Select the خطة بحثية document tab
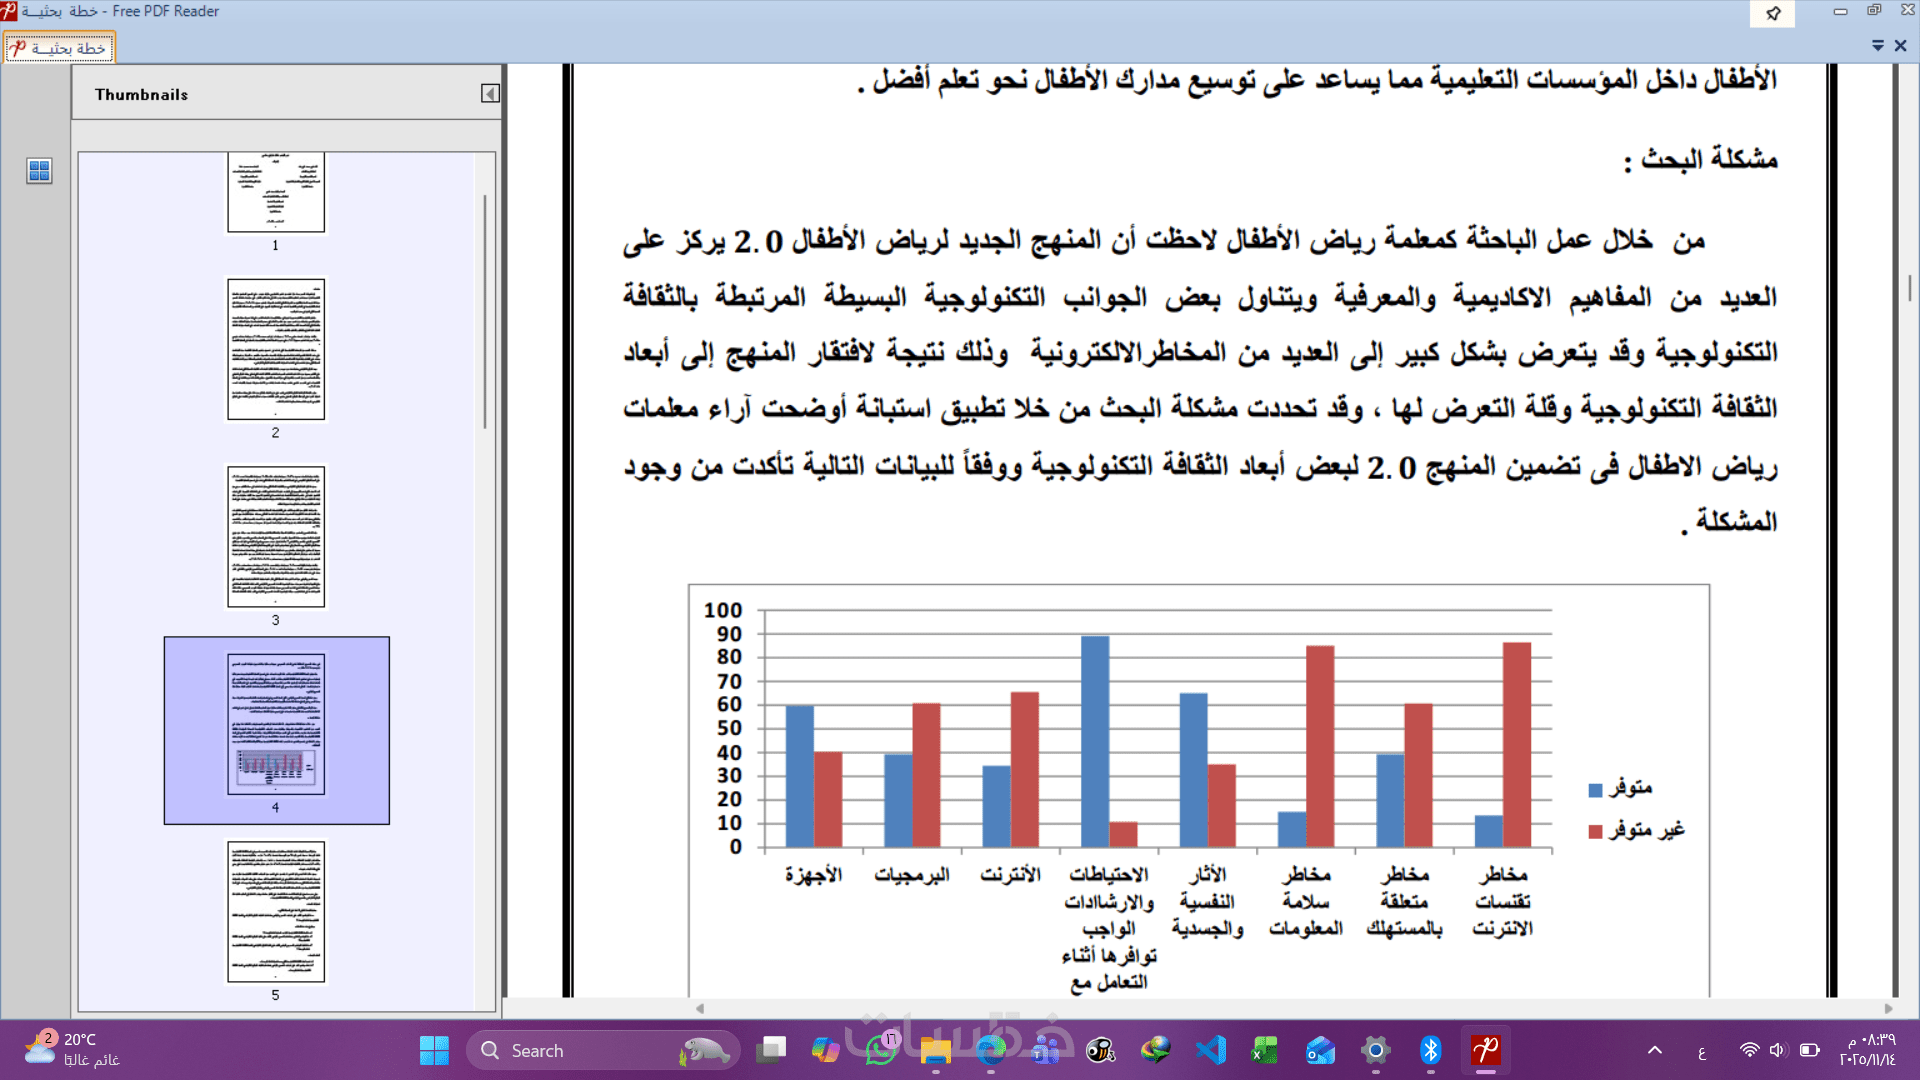 60,48
